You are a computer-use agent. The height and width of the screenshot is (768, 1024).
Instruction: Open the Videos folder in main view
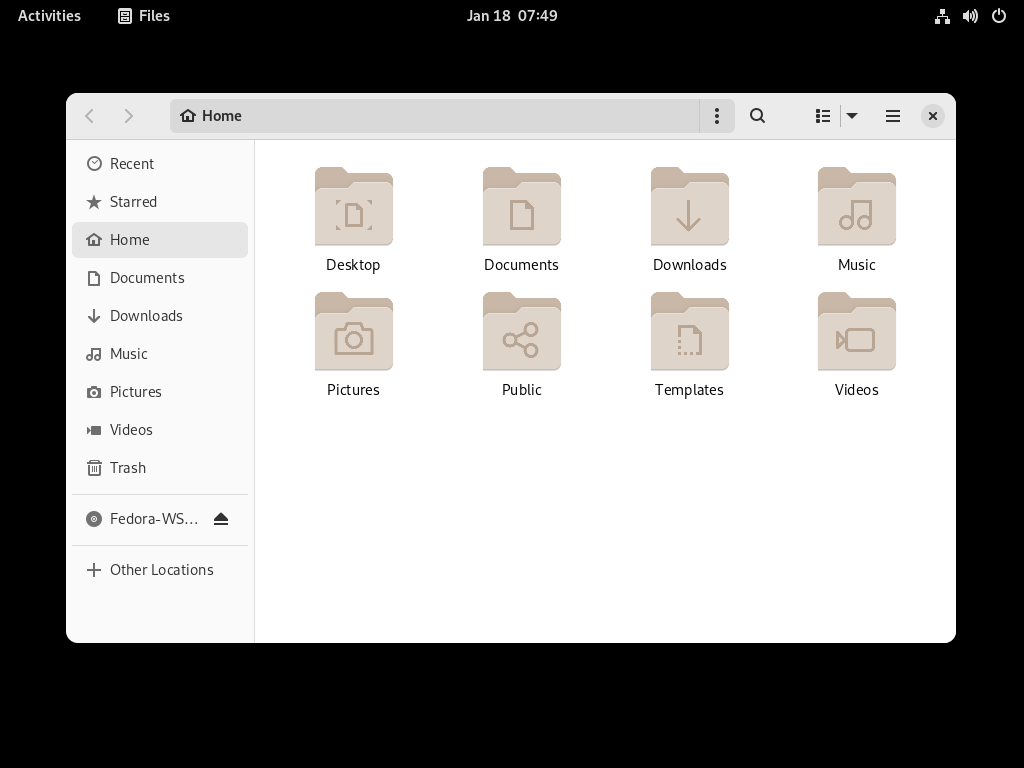point(856,332)
